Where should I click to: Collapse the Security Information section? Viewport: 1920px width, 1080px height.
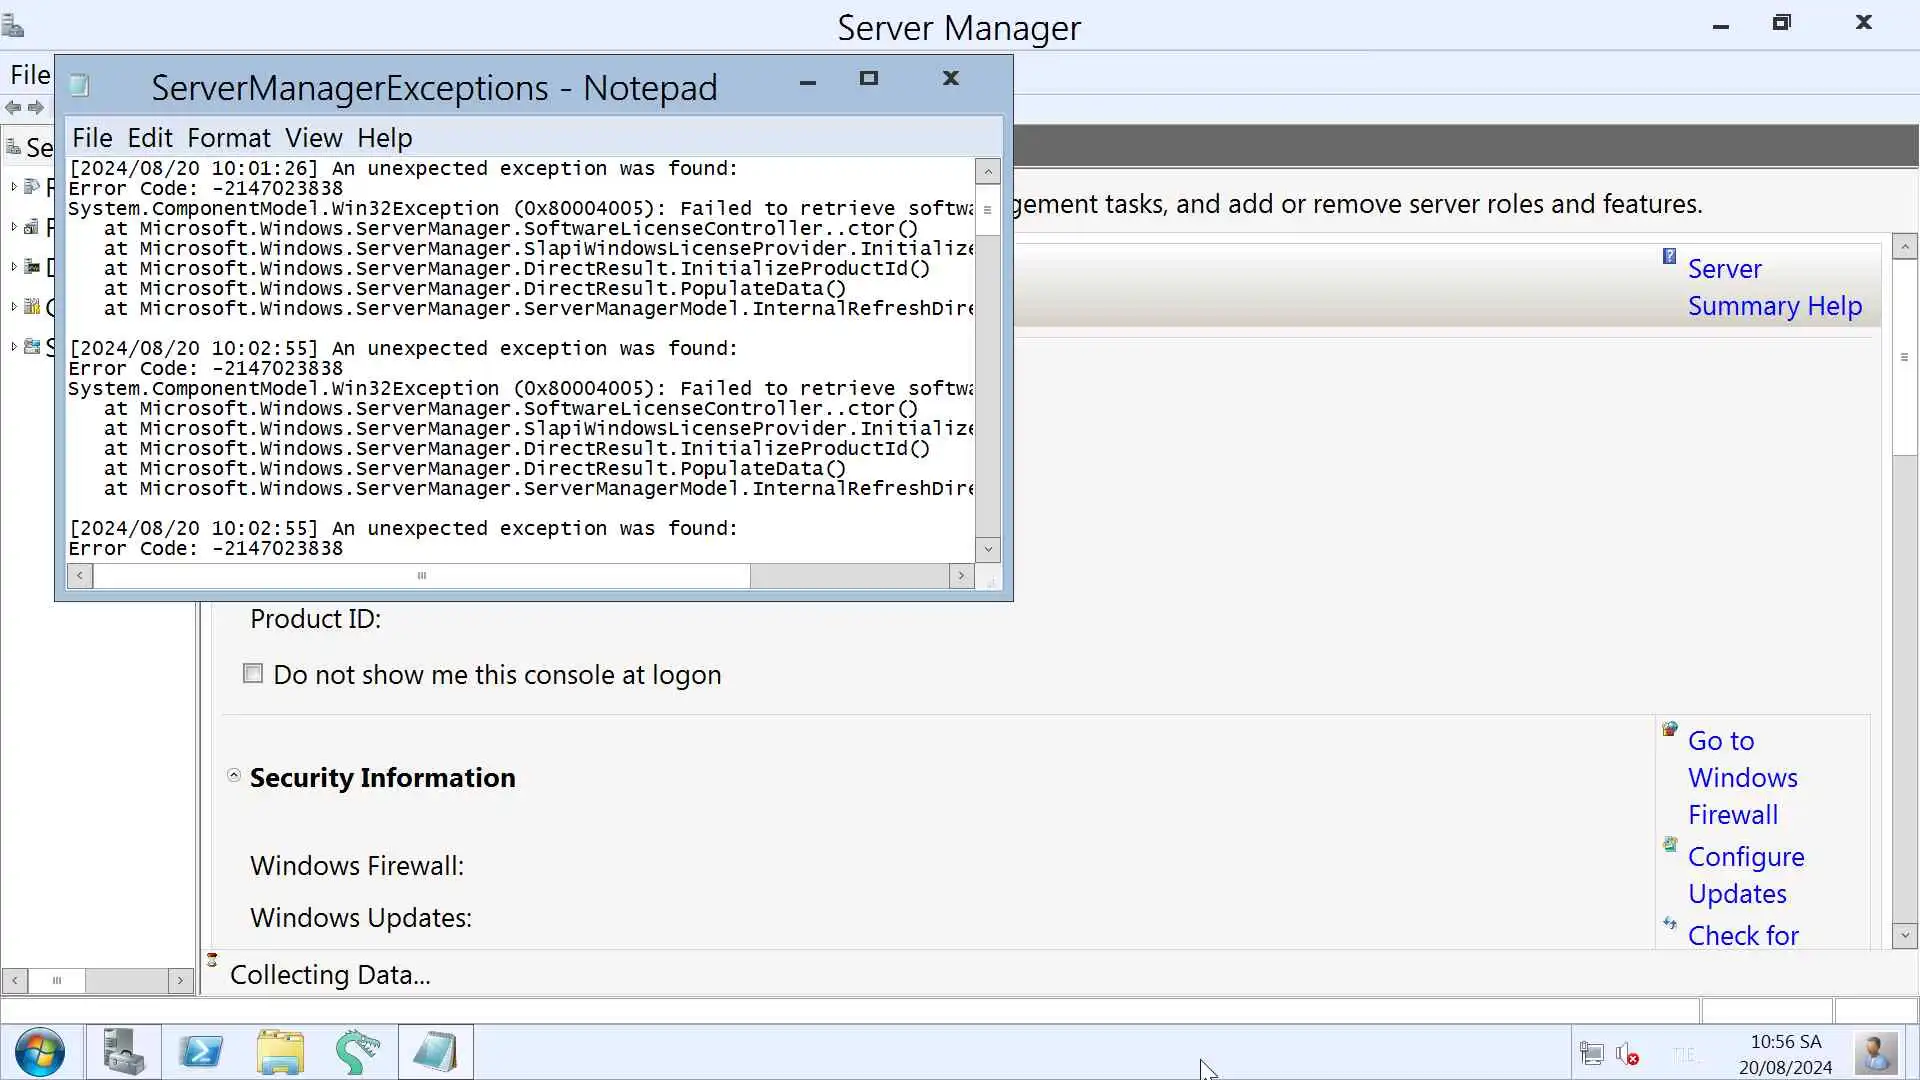point(234,776)
